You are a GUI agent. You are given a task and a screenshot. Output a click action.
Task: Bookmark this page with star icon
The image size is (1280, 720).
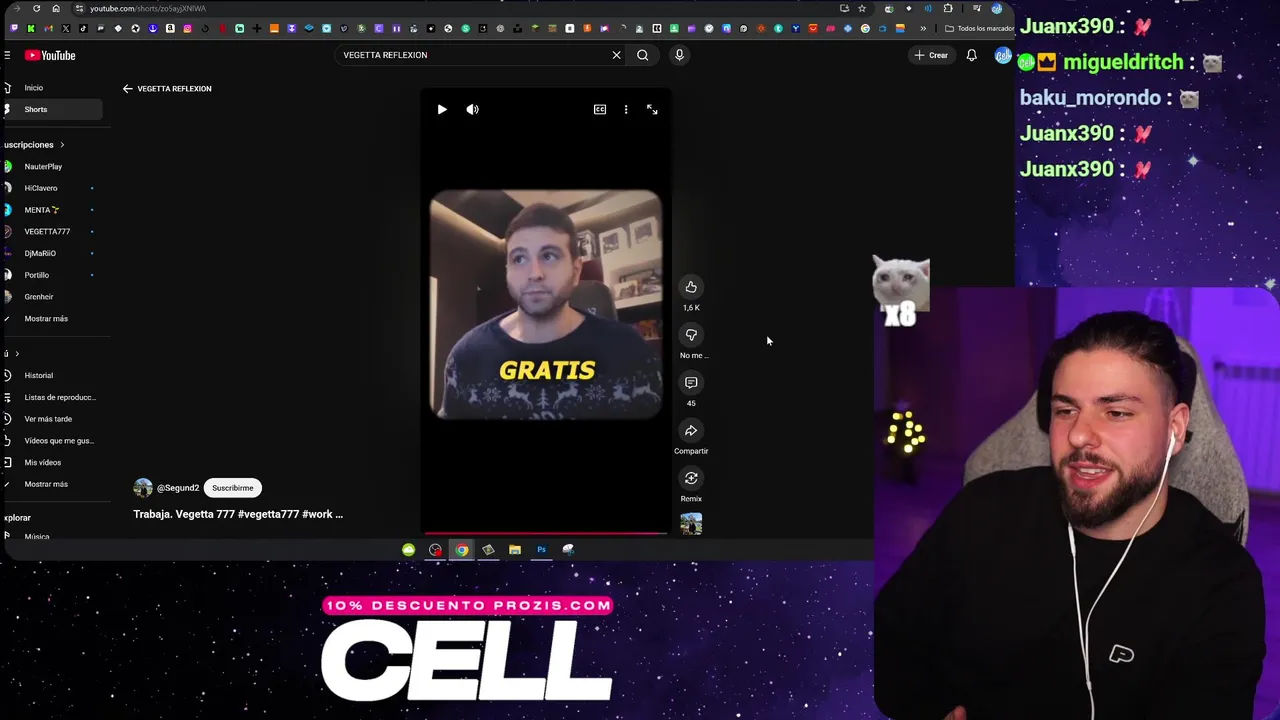862,8
